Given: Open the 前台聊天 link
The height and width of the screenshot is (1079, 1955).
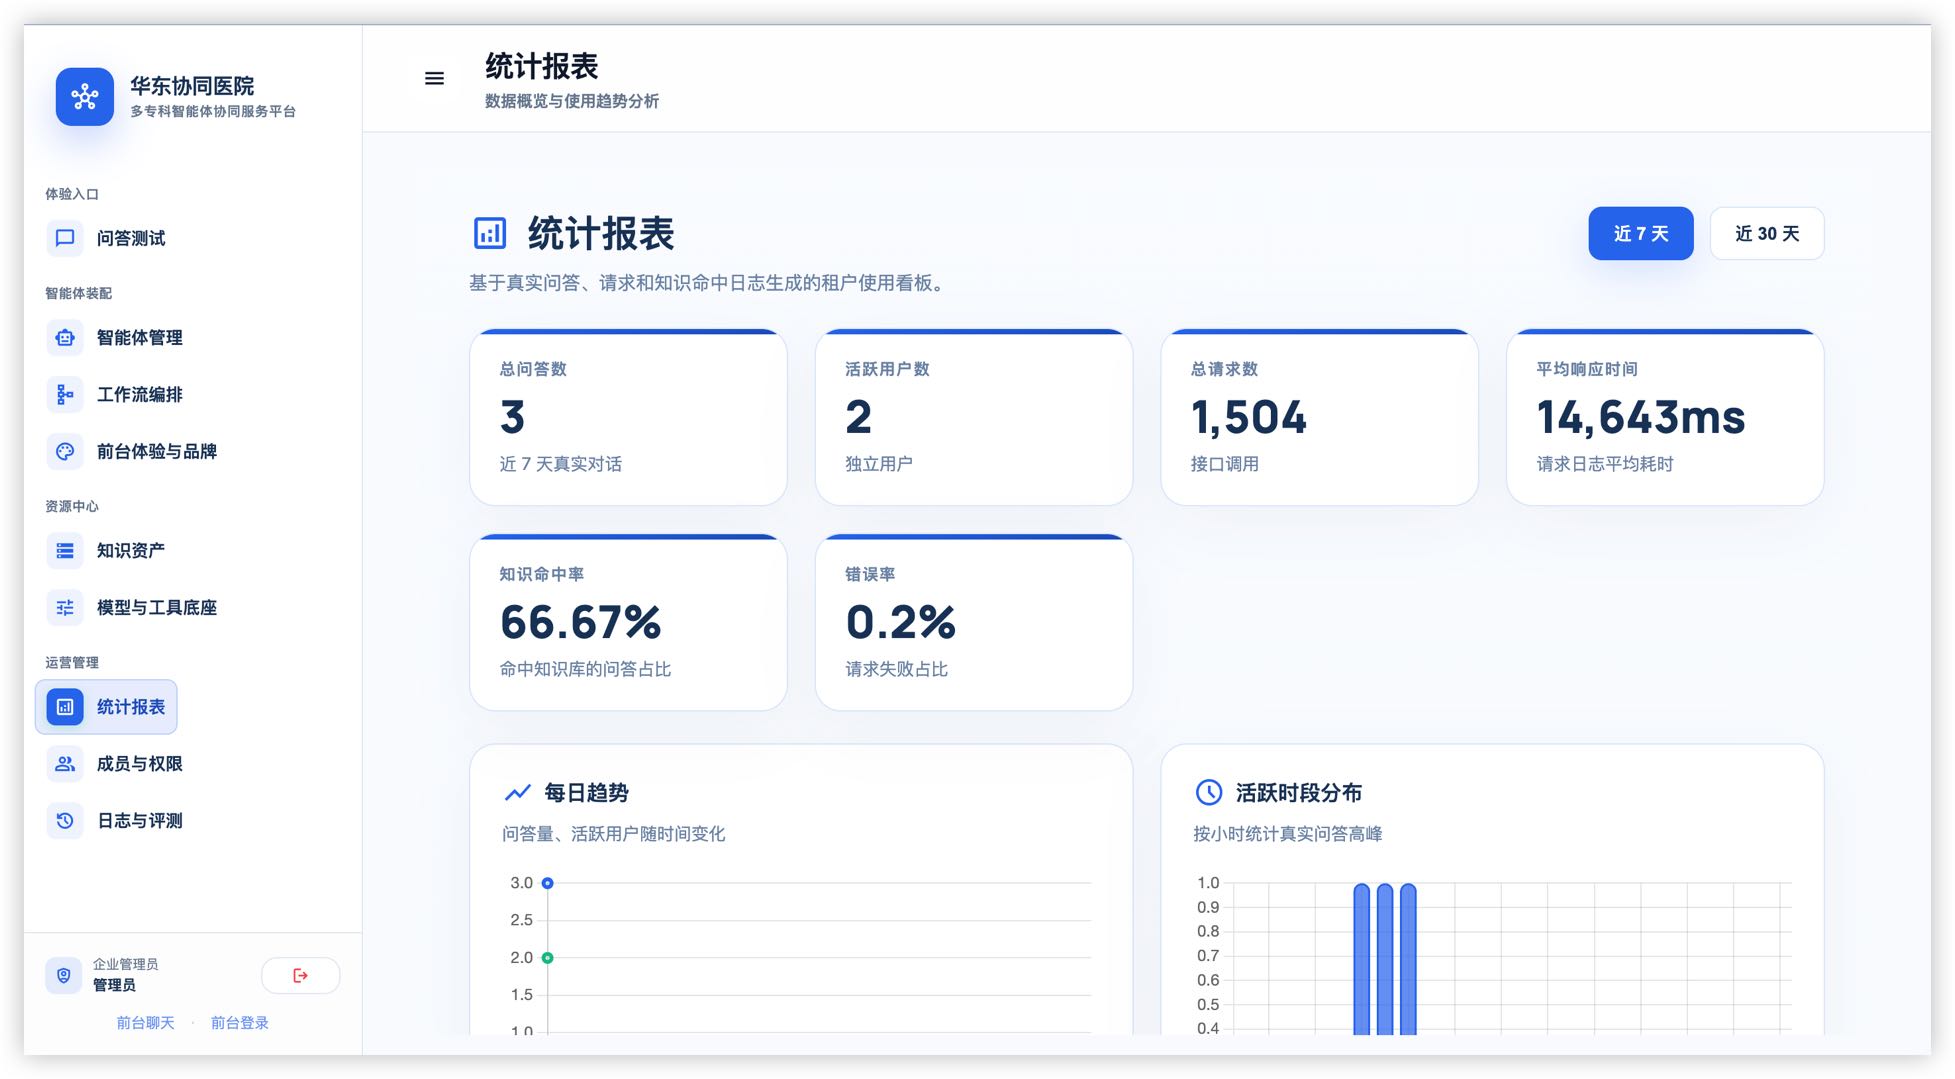Looking at the screenshot, I should tap(145, 1023).
